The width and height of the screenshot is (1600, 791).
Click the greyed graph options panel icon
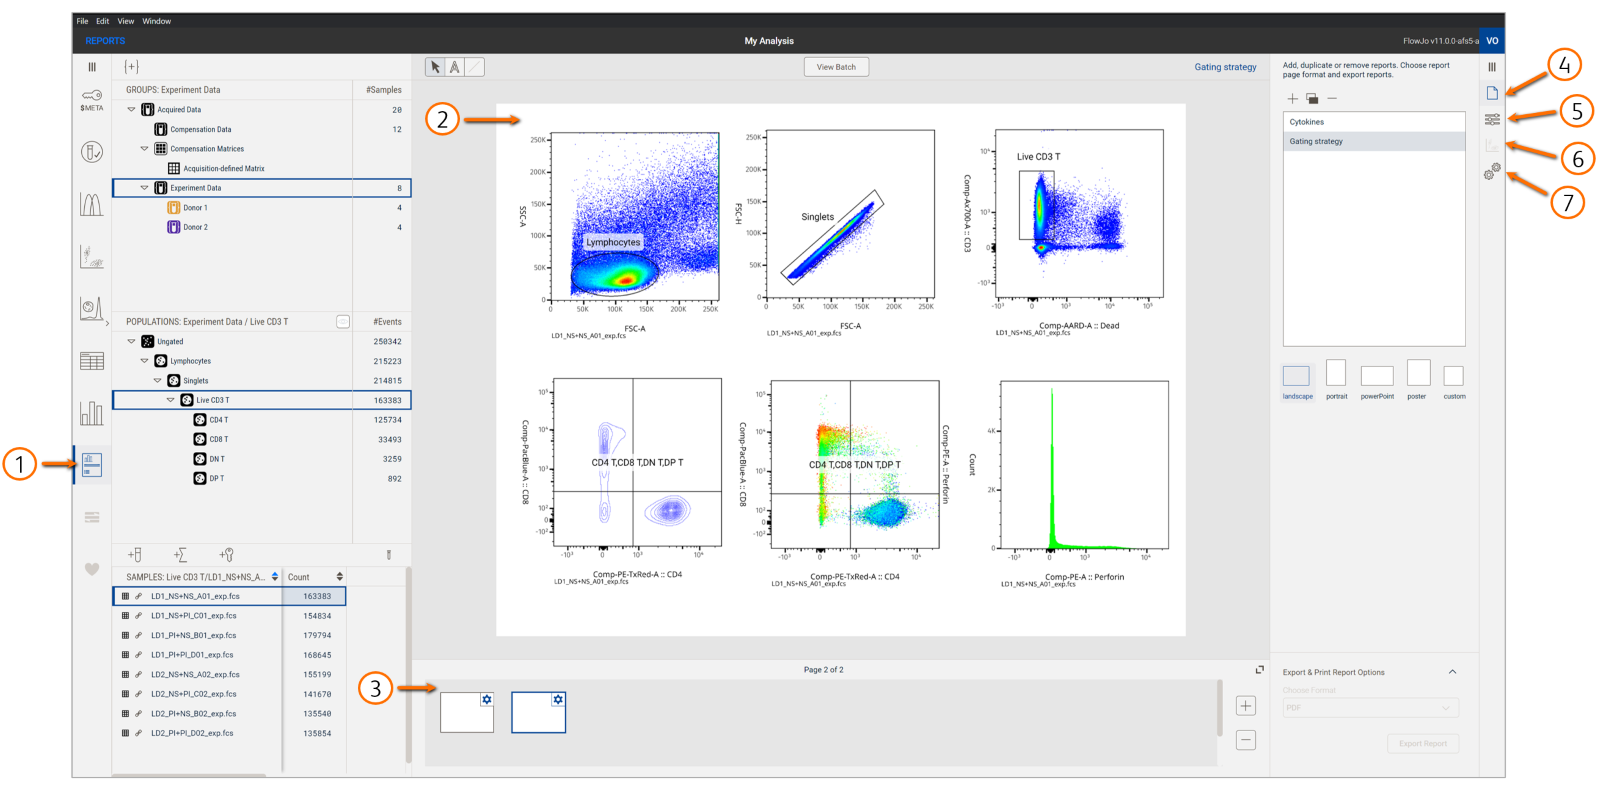tap(1492, 146)
